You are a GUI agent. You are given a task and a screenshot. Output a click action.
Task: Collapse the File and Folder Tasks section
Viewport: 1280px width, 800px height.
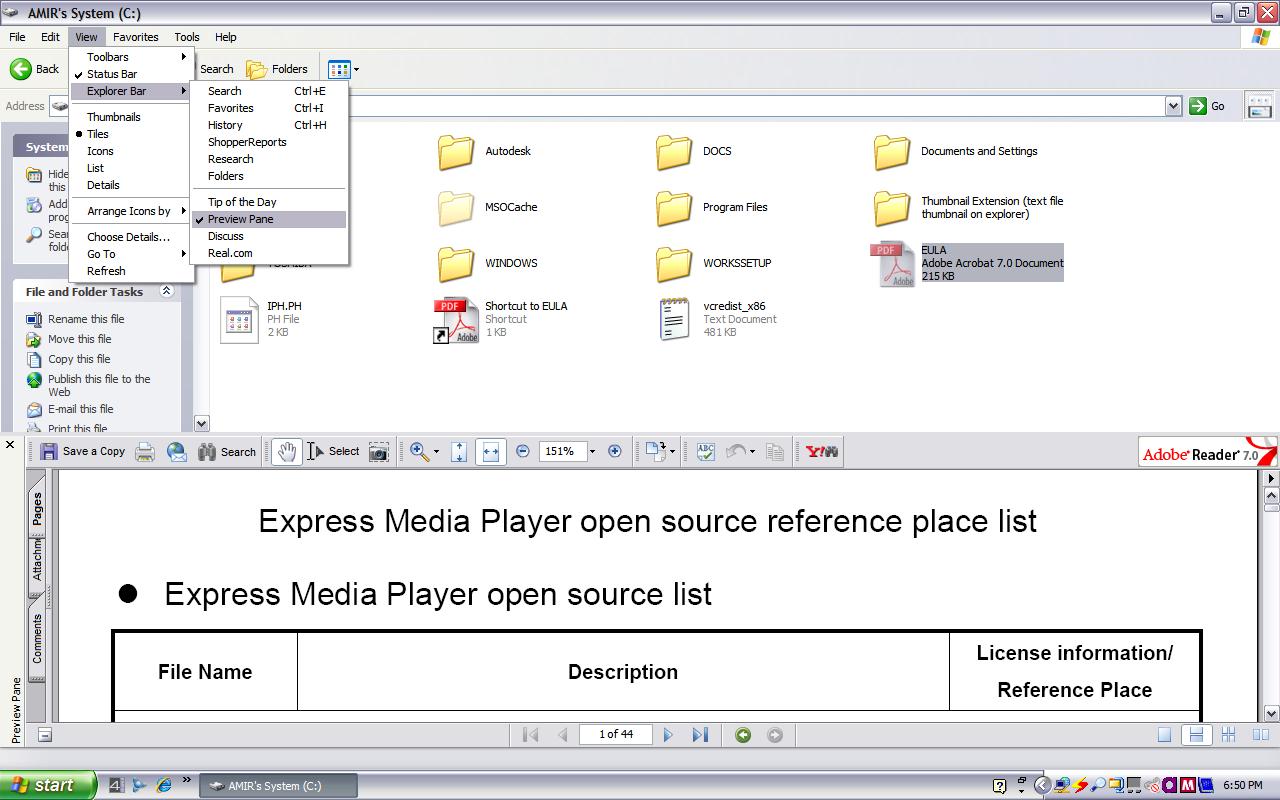tap(167, 292)
